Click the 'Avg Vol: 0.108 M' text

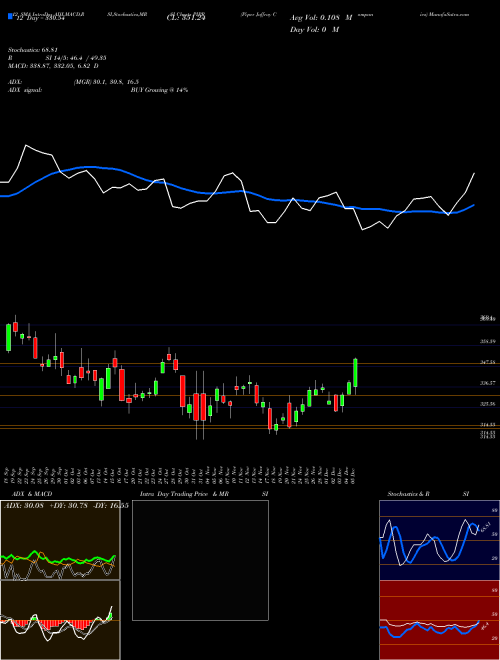click(x=321, y=19)
